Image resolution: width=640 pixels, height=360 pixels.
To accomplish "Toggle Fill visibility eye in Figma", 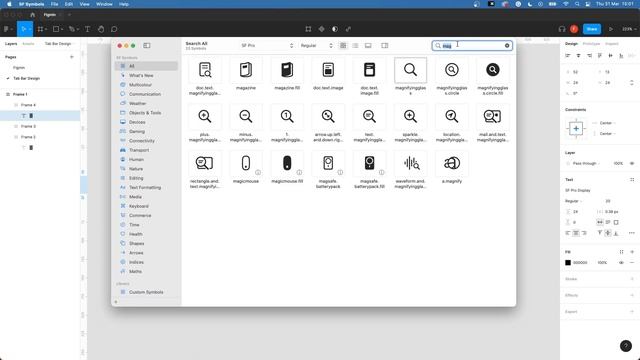I will point(621,262).
